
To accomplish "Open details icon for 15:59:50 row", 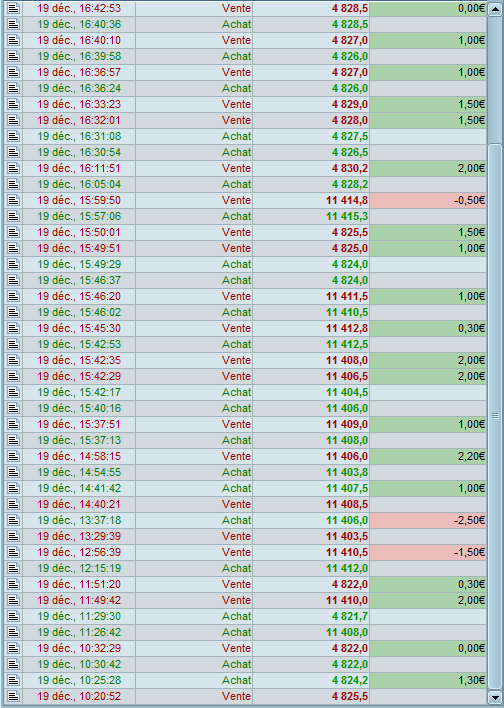I will (x=14, y=200).
